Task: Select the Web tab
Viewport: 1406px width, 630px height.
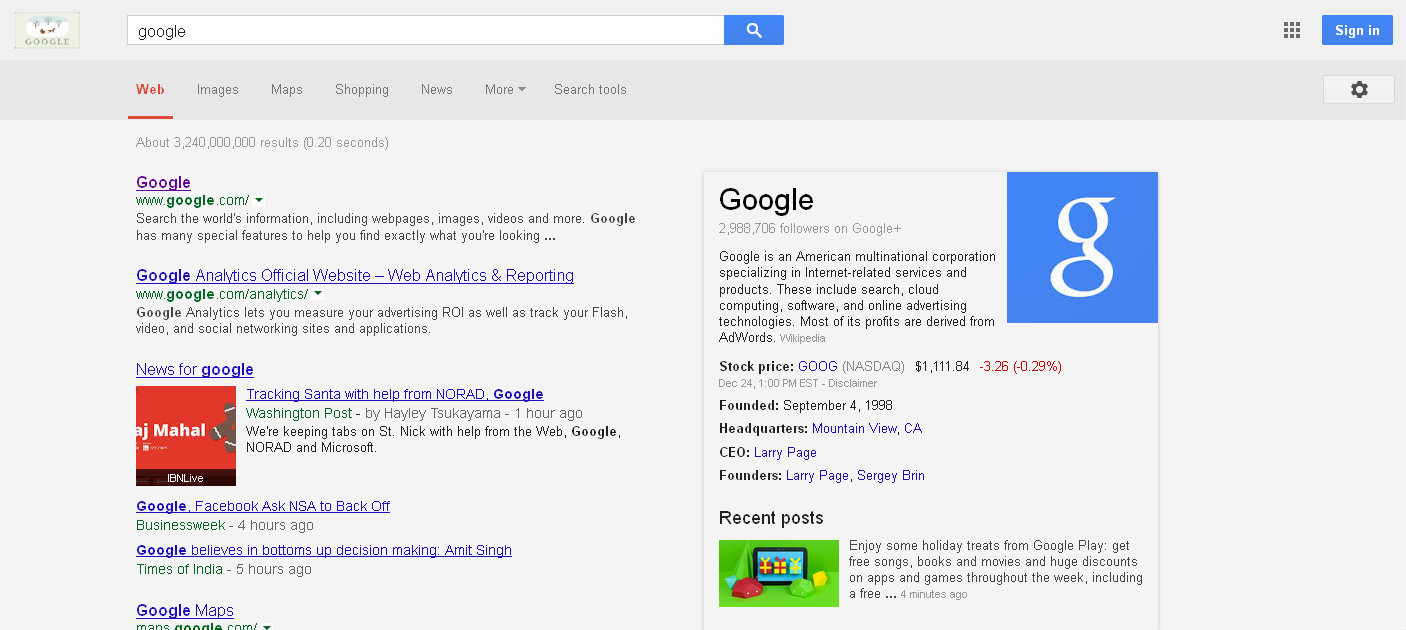Action: (x=150, y=89)
